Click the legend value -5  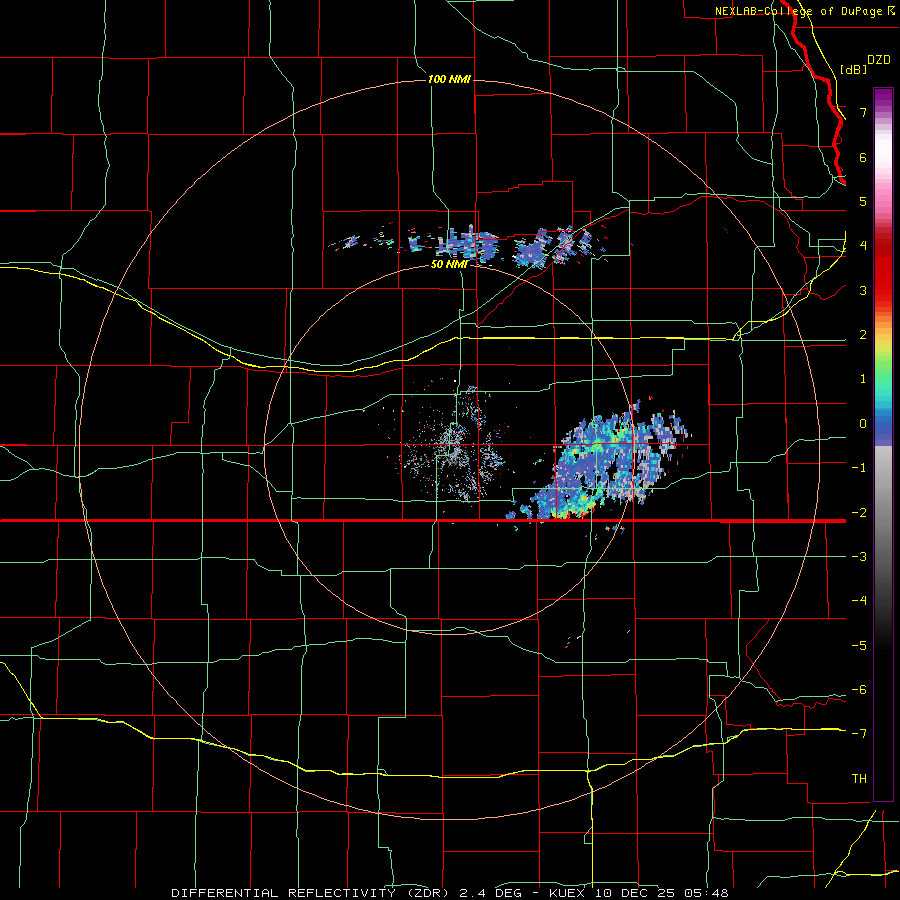(859, 645)
